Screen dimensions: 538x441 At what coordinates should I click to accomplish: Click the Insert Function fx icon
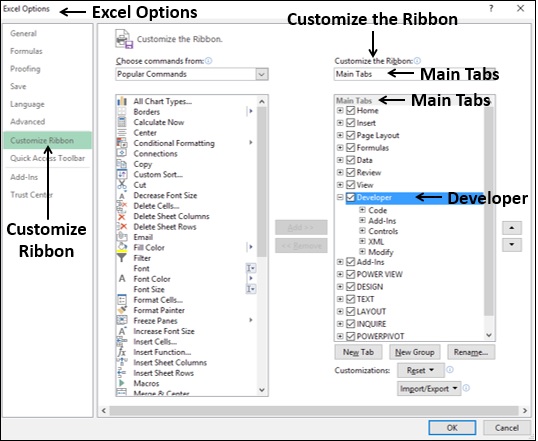(122, 352)
